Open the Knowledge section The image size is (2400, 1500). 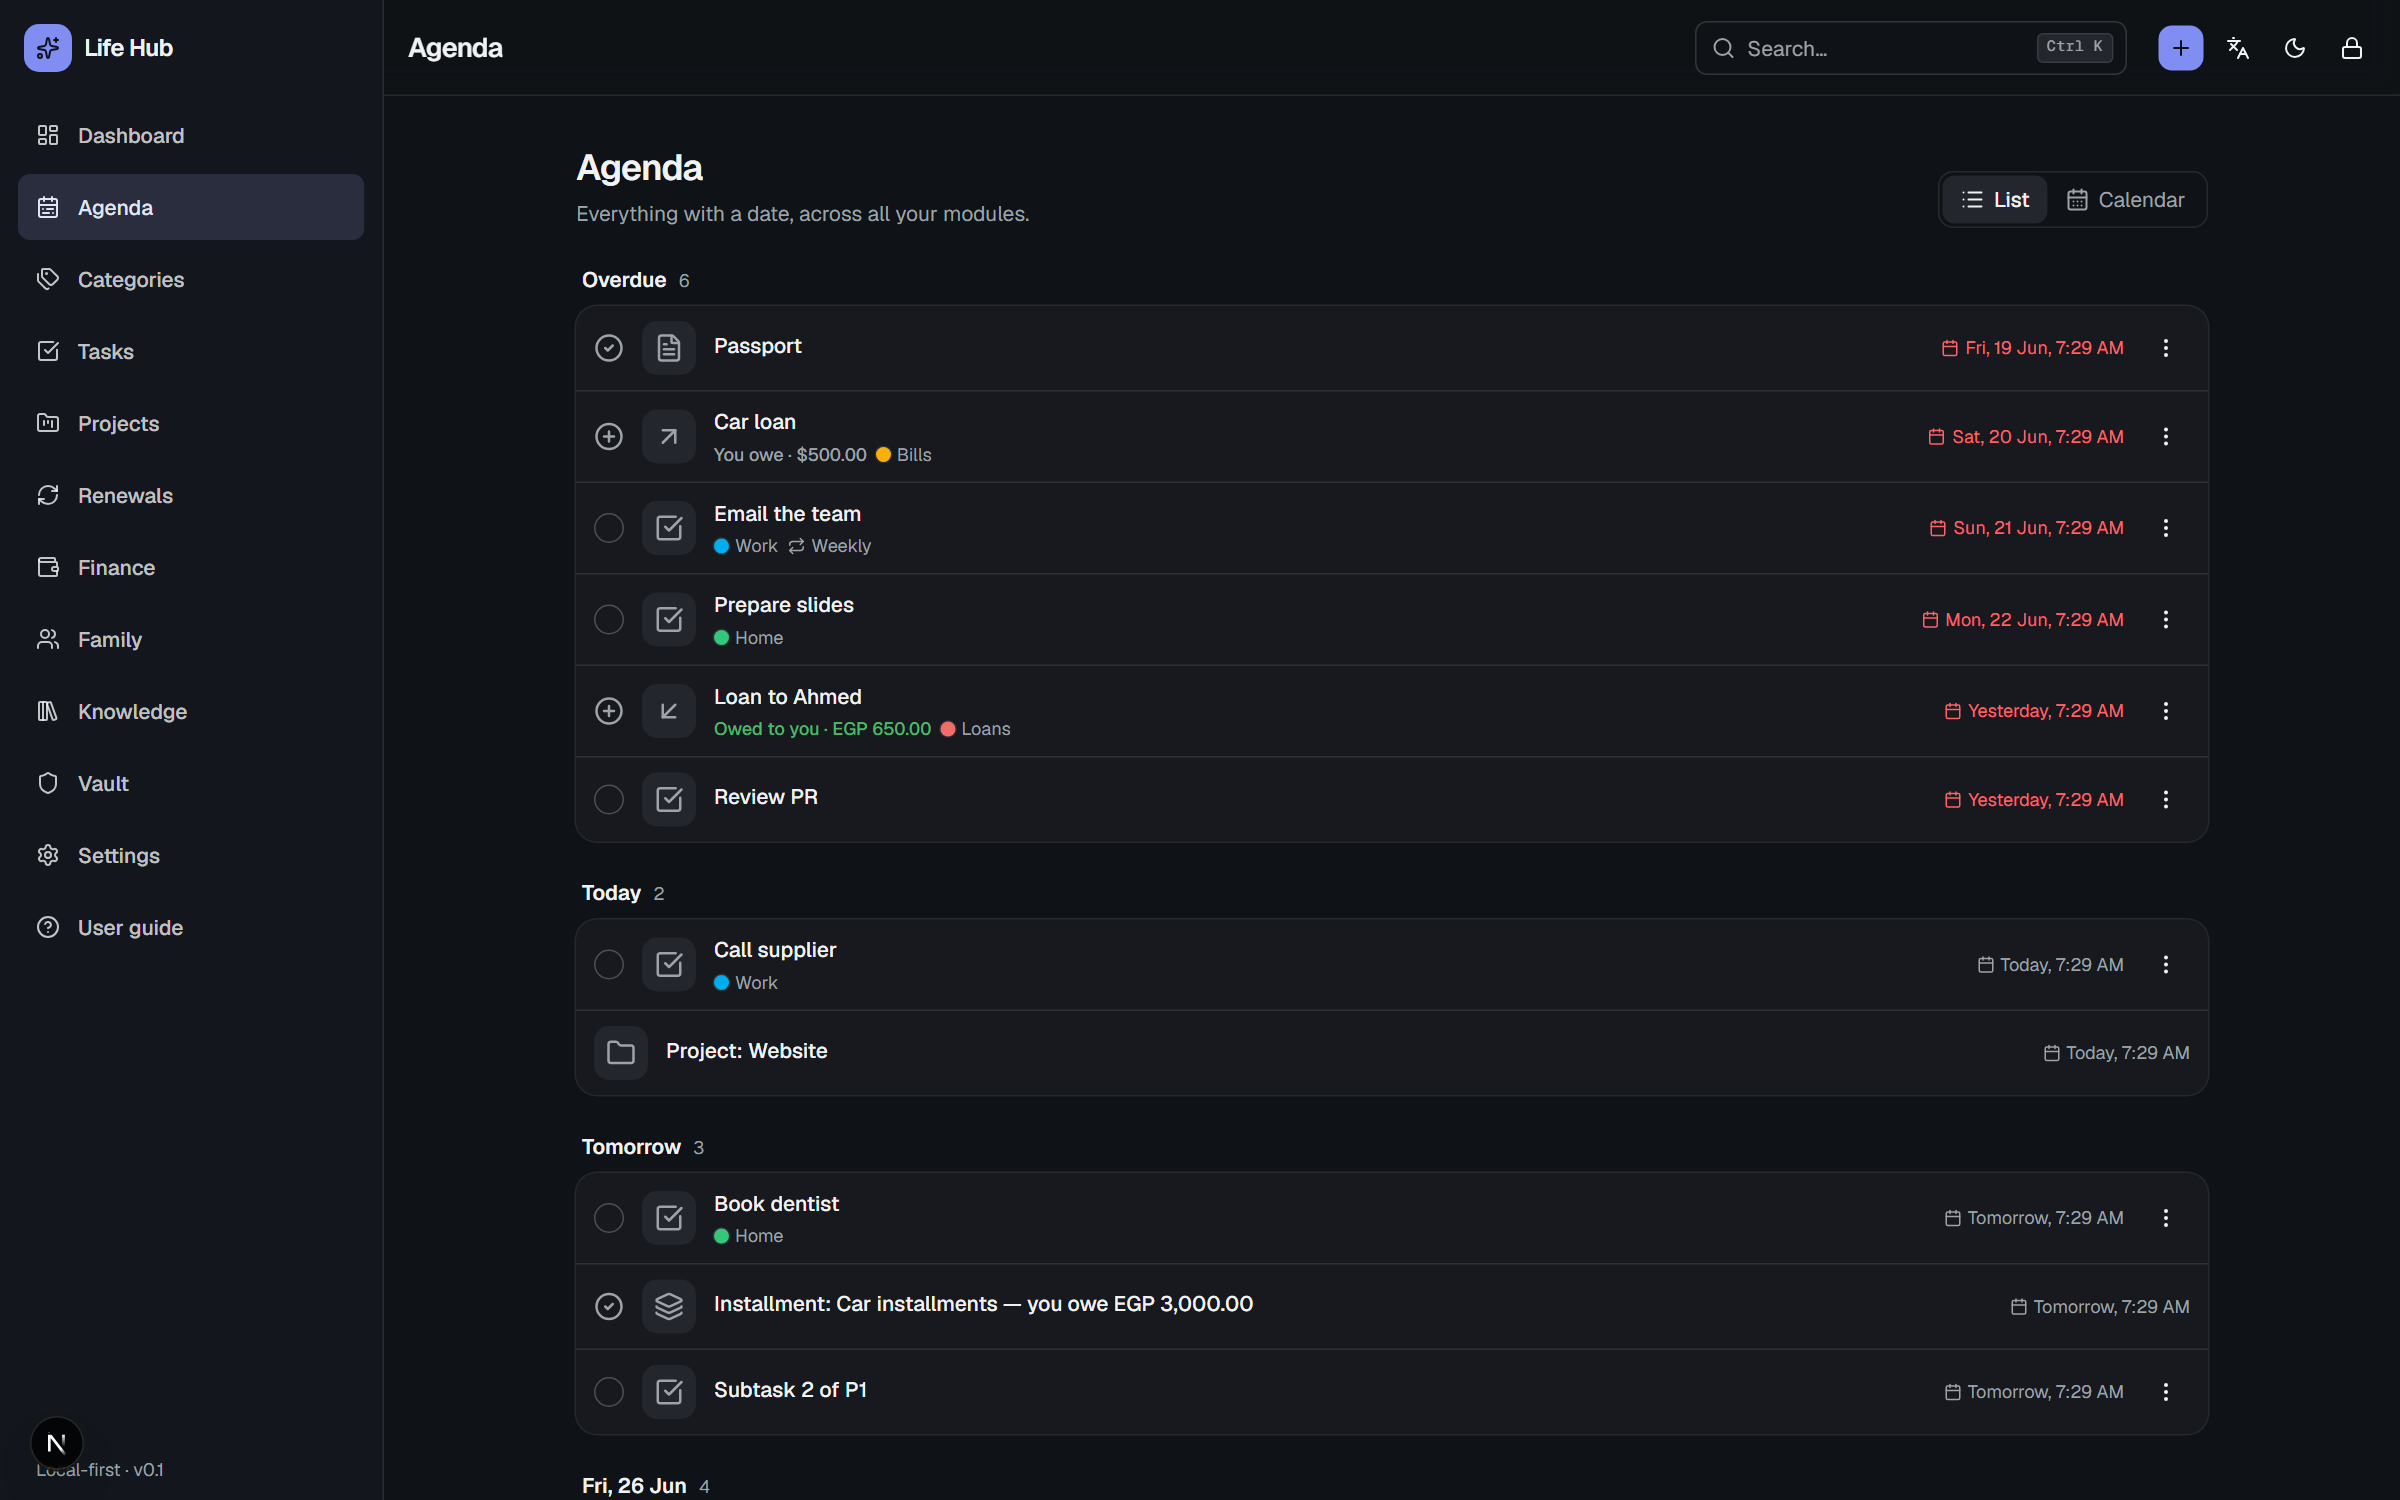[191, 711]
